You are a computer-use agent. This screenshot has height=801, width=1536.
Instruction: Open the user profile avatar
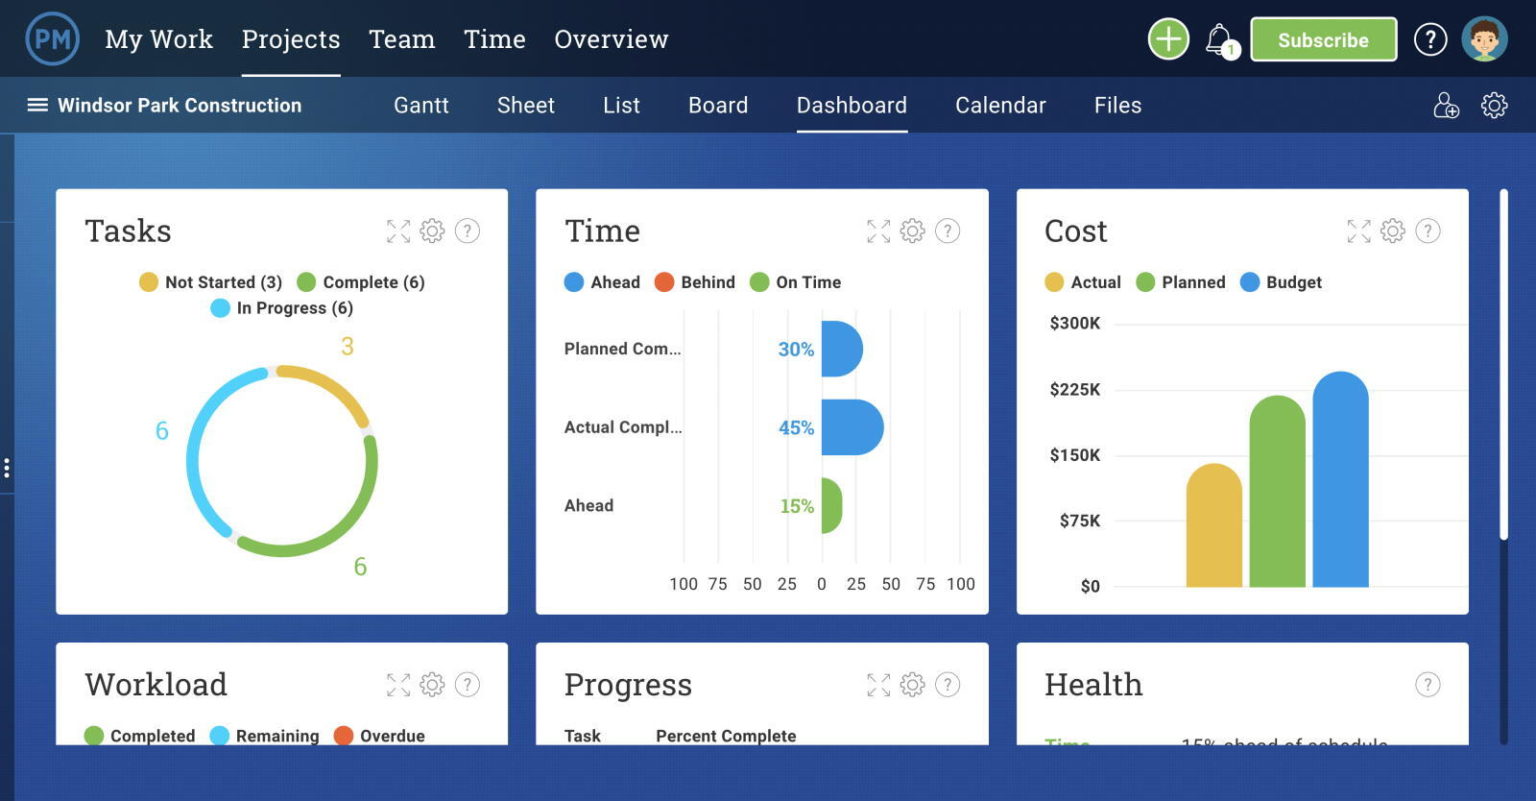click(x=1484, y=40)
